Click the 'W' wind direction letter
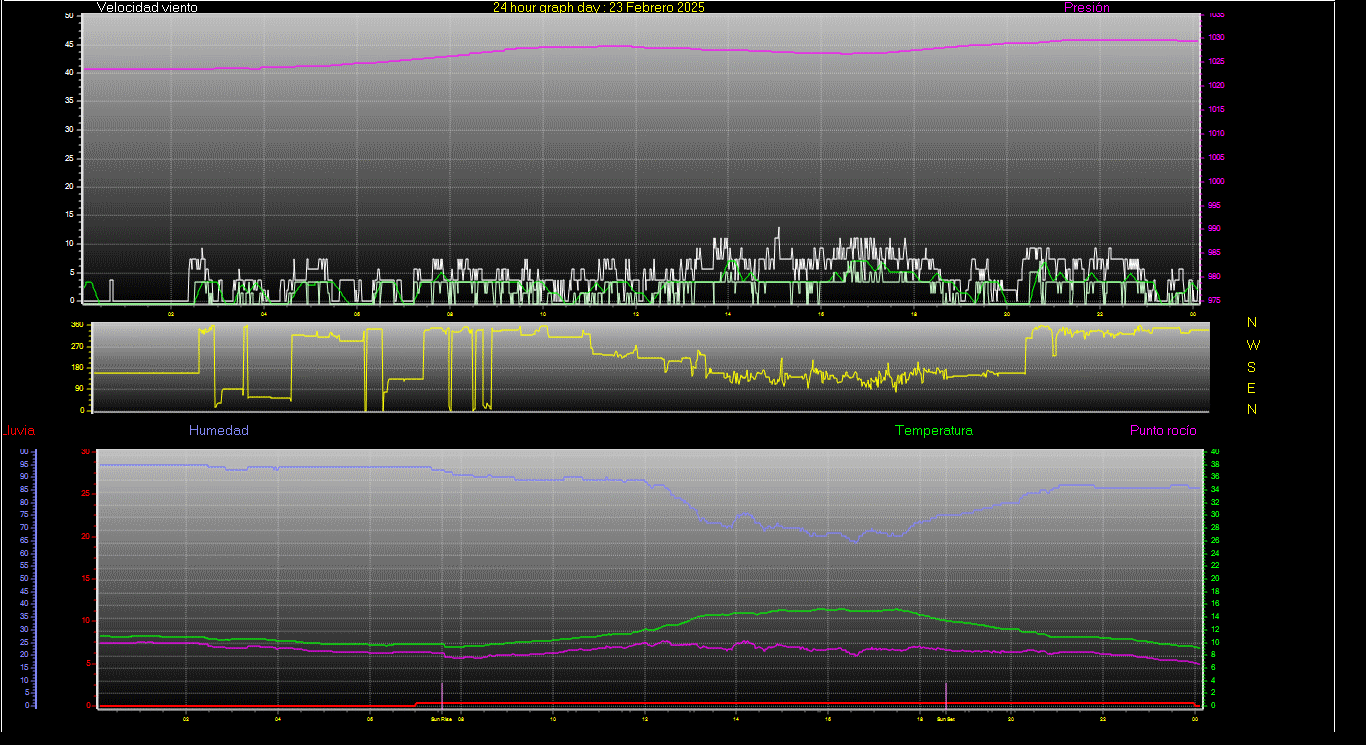The image size is (1366, 745). (1253, 345)
